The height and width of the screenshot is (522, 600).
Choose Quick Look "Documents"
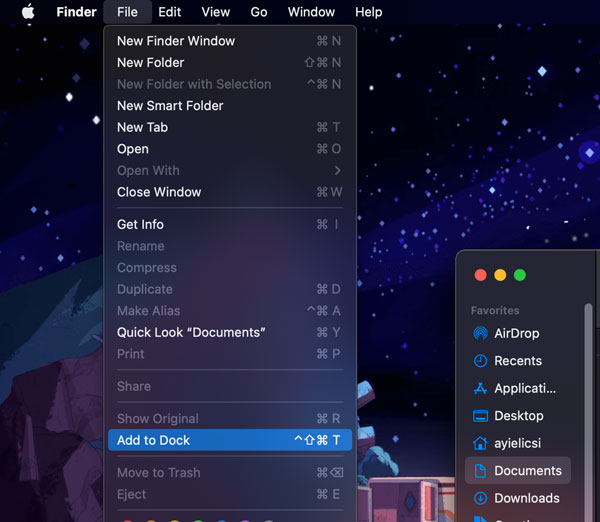[230, 332]
